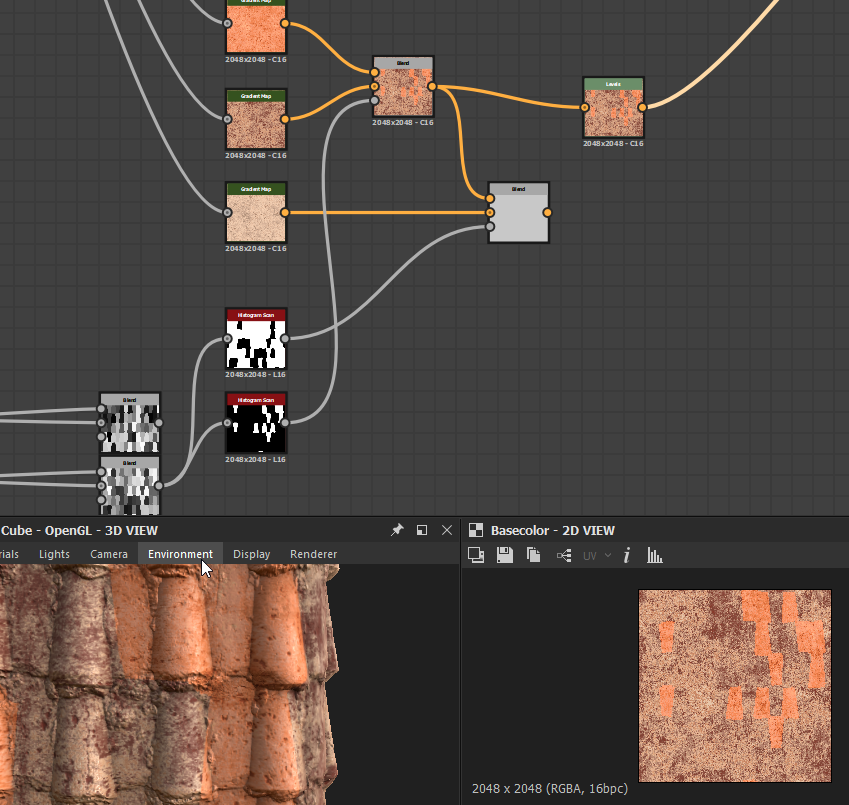Click the output connector of the beige Gradient Map
The height and width of the screenshot is (805, 849).
click(x=285, y=213)
